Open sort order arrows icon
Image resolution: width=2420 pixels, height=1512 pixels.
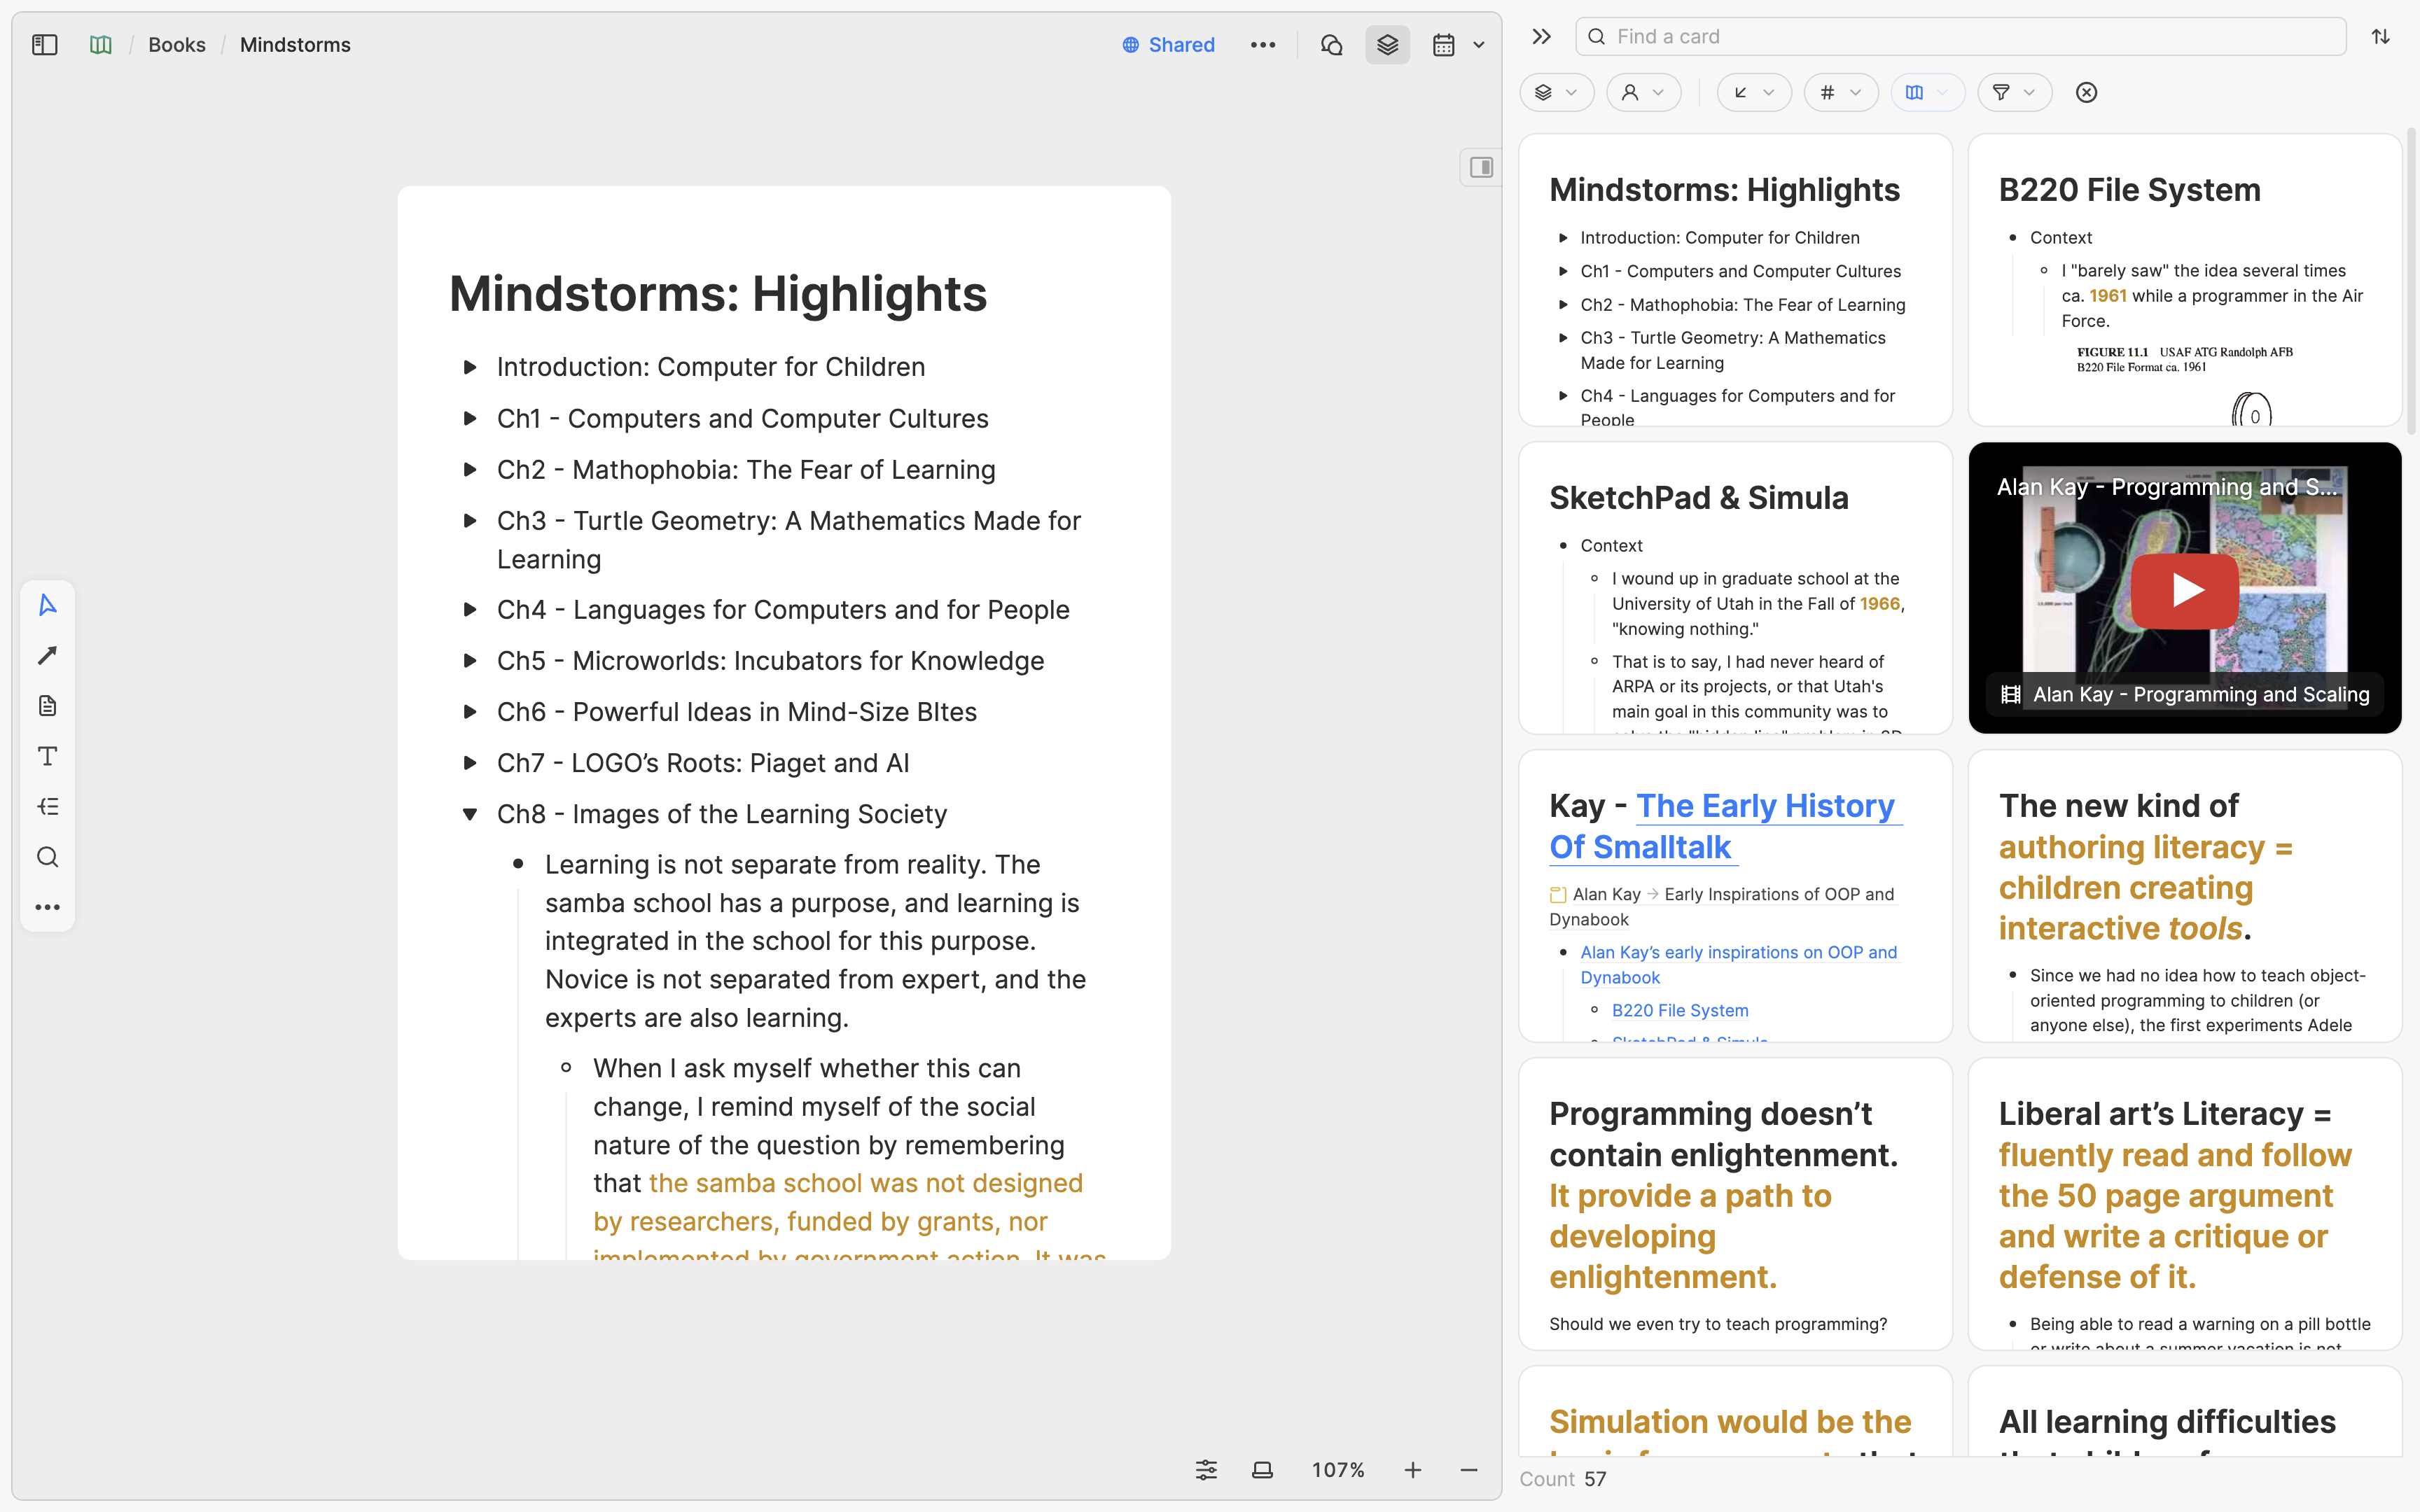(x=2380, y=37)
